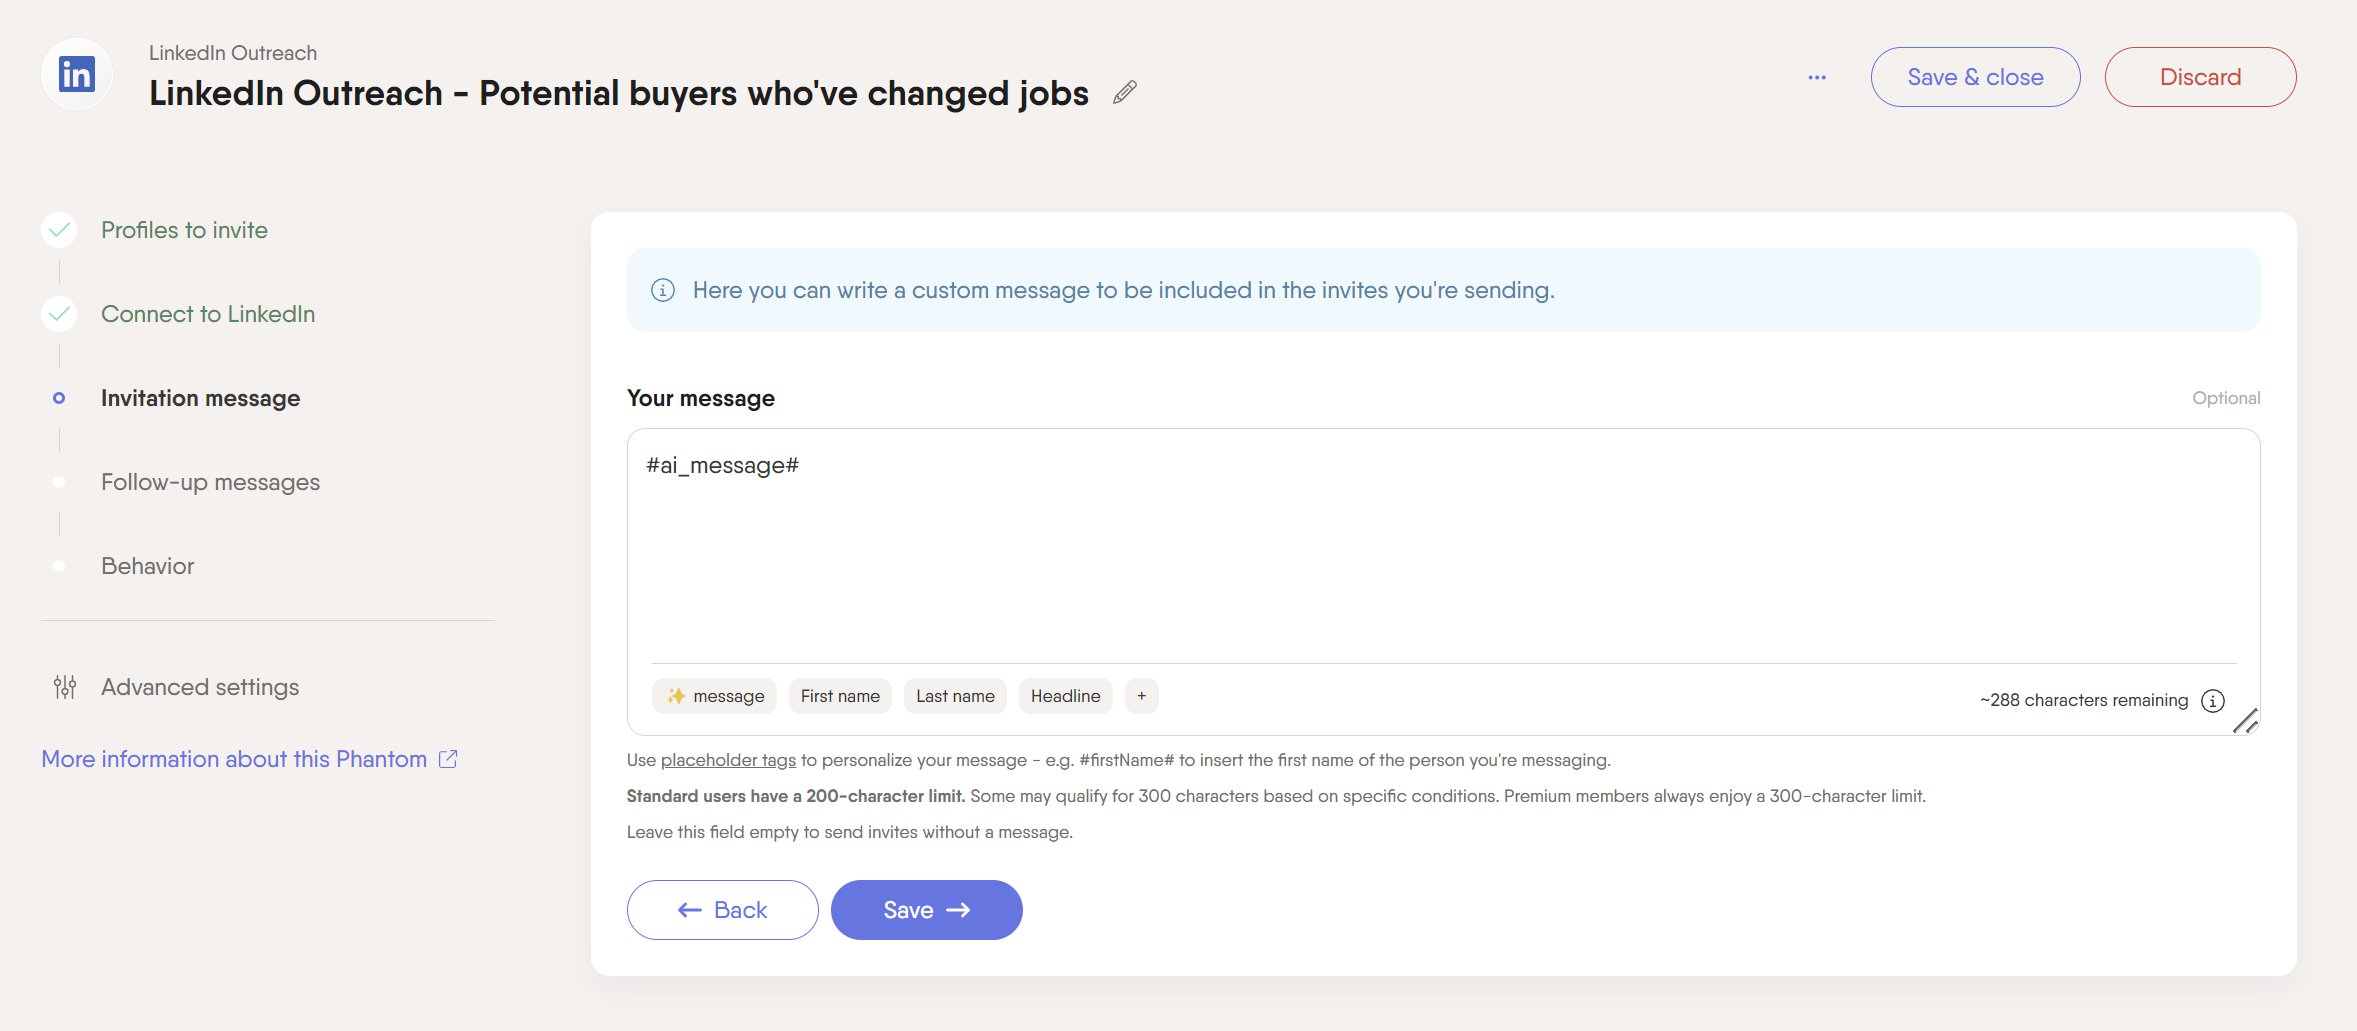Expand more placeholder tags with the plus button

[x=1141, y=695]
